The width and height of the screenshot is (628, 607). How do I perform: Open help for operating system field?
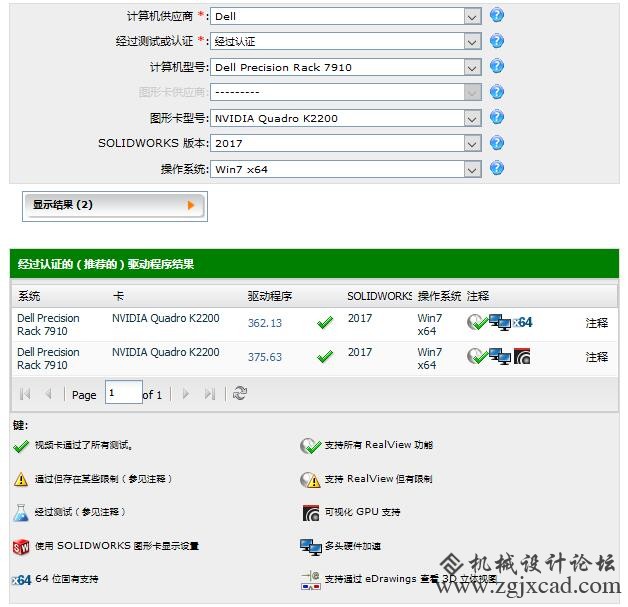(x=497, y=168)
